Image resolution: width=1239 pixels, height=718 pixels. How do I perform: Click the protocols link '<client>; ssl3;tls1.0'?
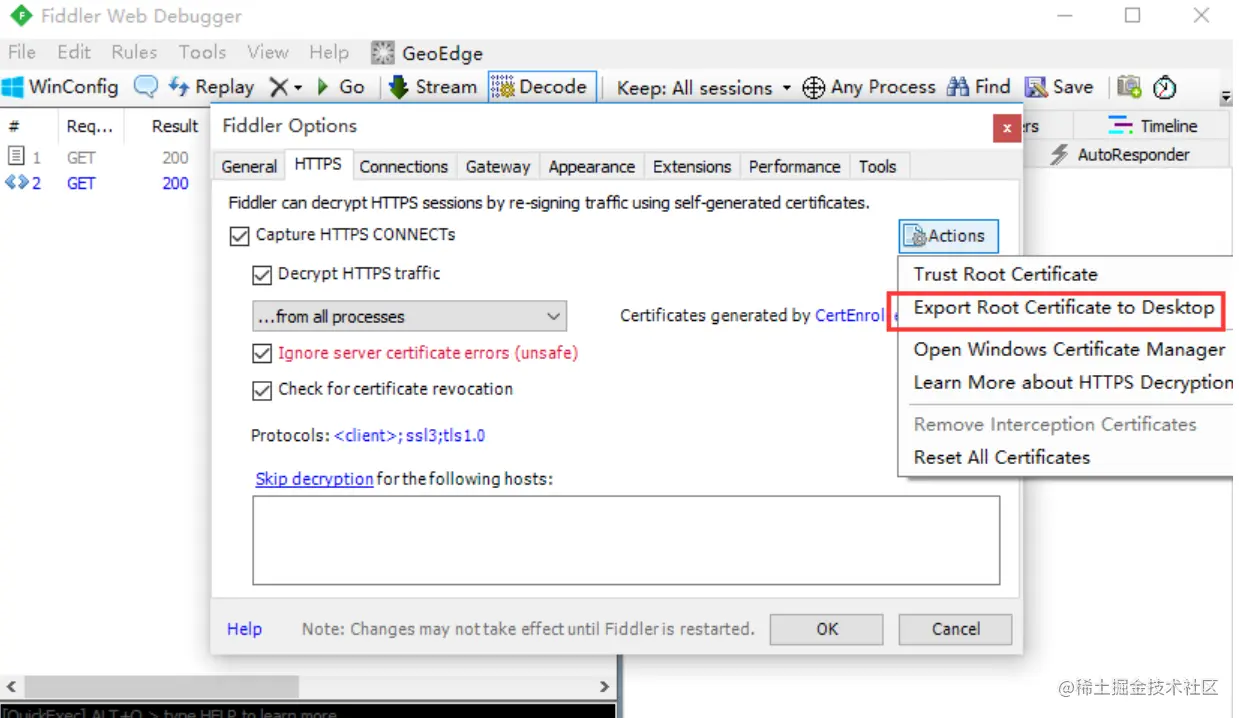coord(410,436)
